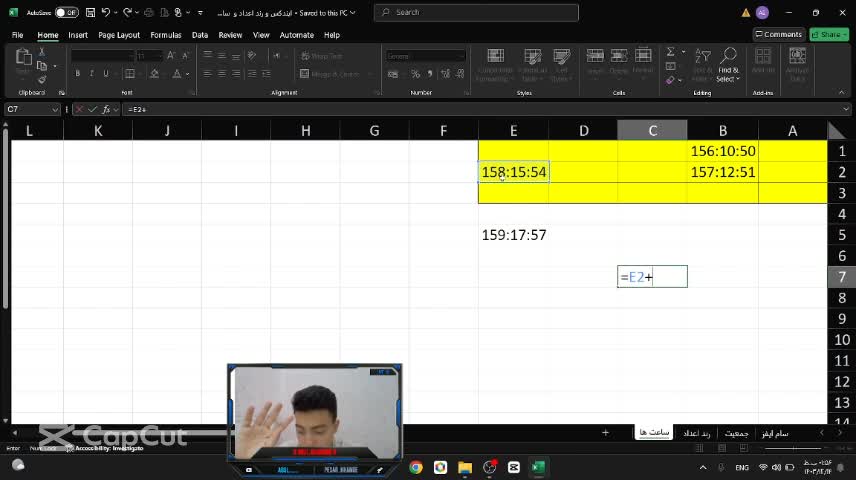The width and height of the screenshot is (856, 480).
Task: Toggle Italic formatting button
Action: tap(92, 74)
